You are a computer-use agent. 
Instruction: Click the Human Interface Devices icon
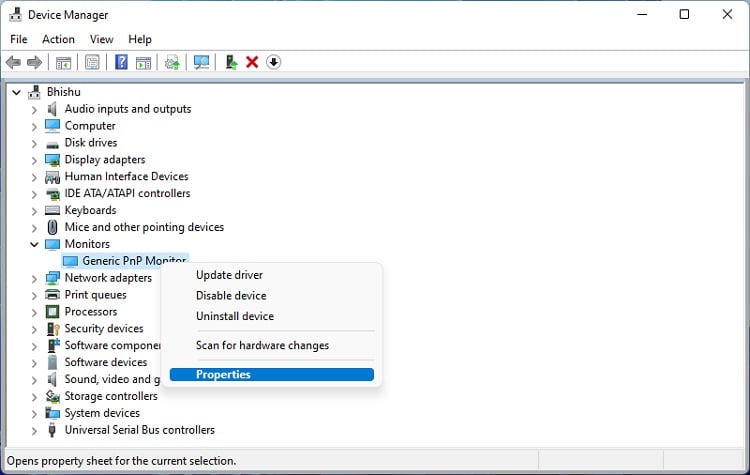52,177
